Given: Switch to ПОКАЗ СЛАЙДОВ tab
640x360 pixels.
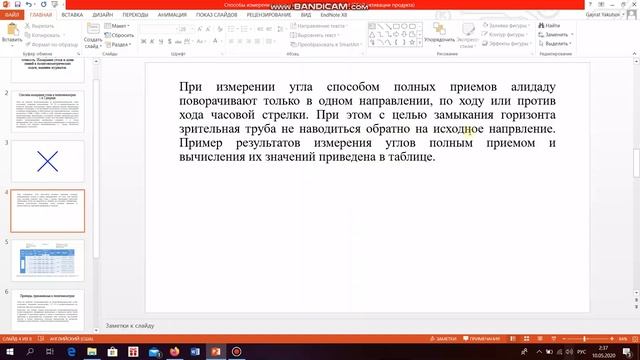Looking at the screenshot, I should [216, 15].
